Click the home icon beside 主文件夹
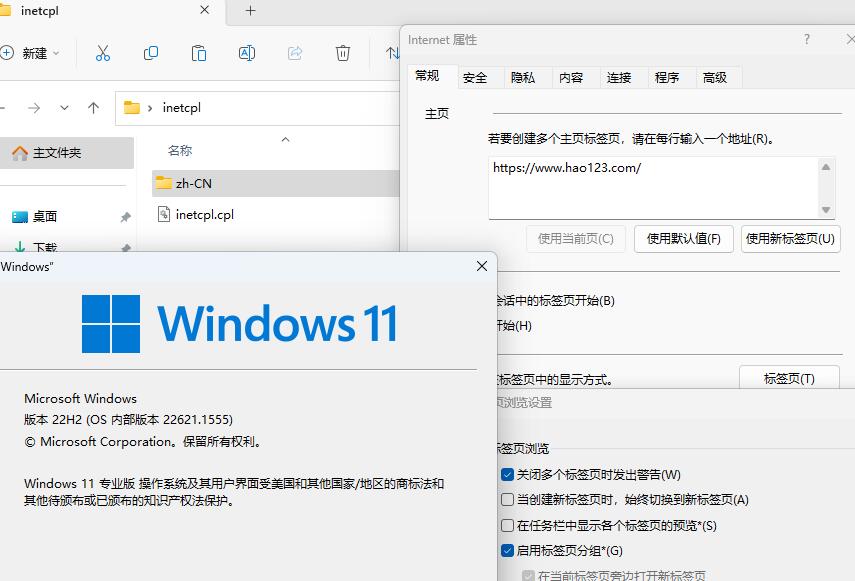This screenshot has width=855, height=581. tap(20, 153)
